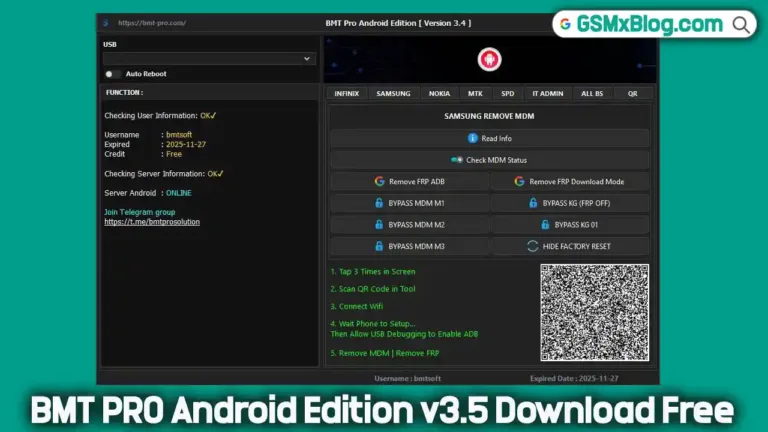The image size is (768, 432).
Task: Click the BYPASS MDM M2 button
Action: pos(409,225)
